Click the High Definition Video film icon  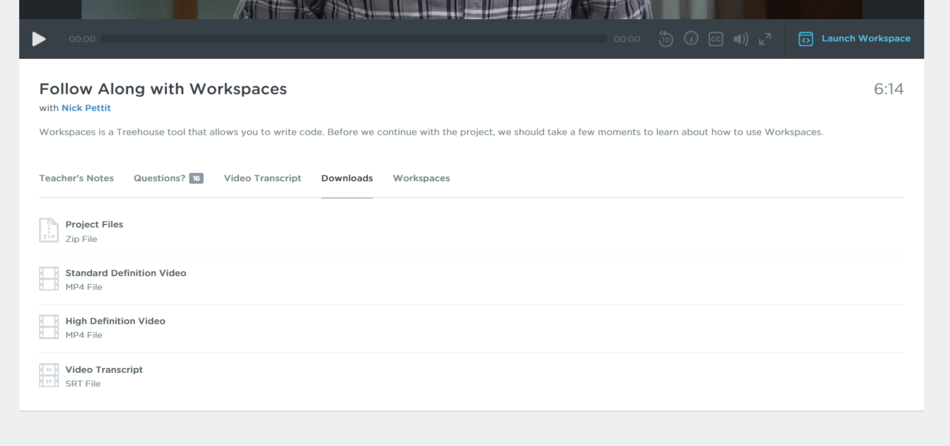coord(49,327)
